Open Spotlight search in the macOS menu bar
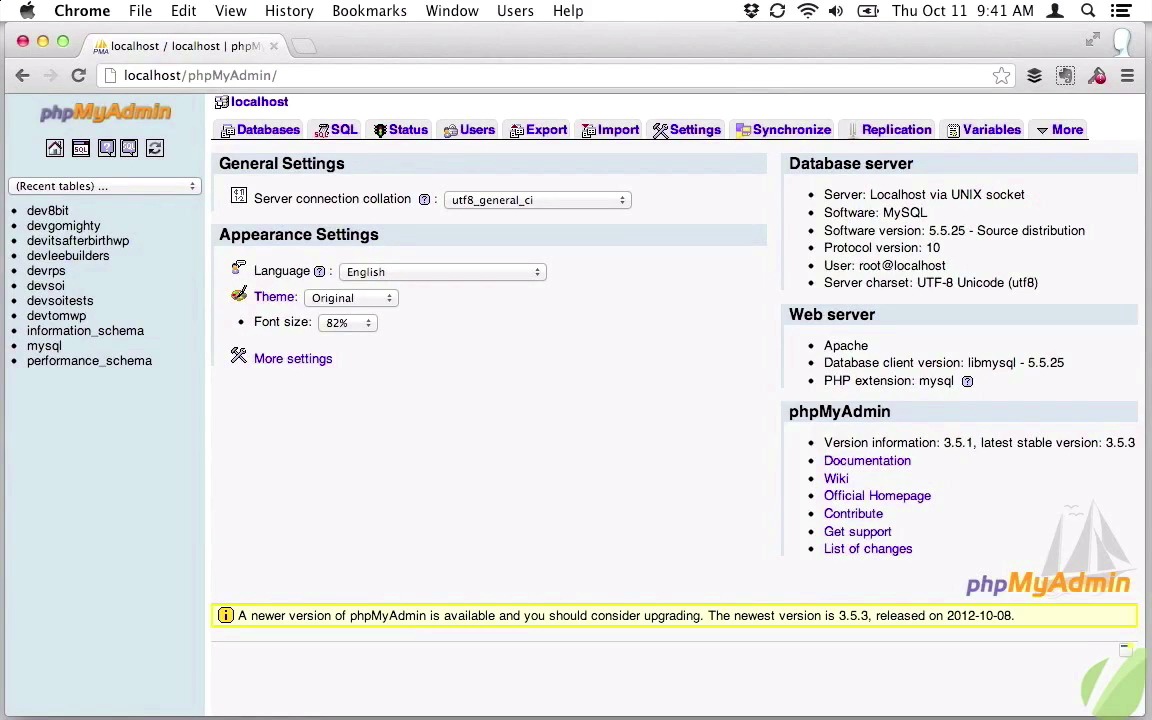The image size is (1152, 720). click(x=1088, y=10)
